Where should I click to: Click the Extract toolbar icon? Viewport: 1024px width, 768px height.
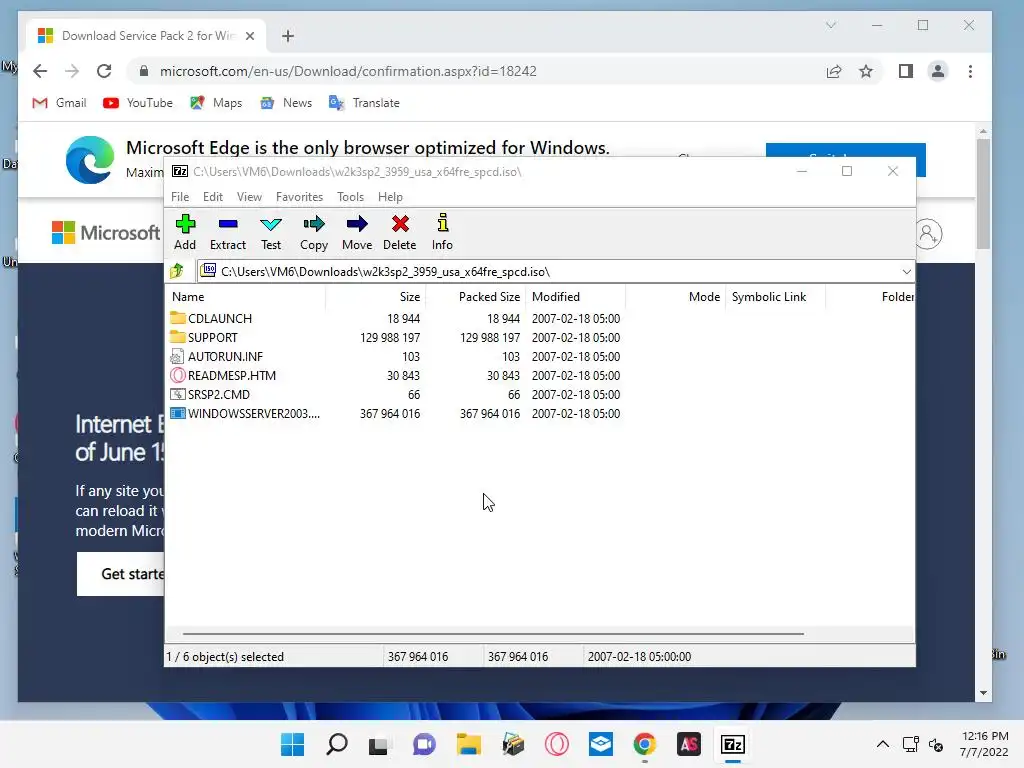[x=227, y=232]
